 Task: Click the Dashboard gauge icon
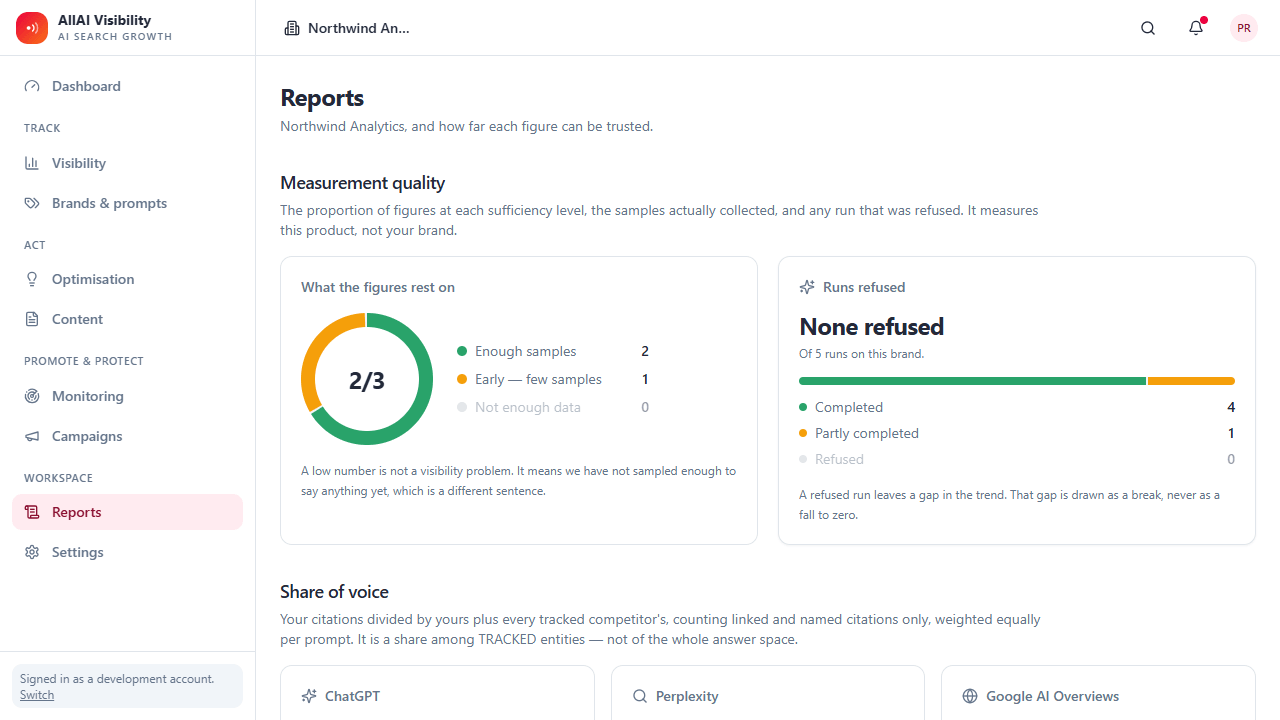(32, 86)
